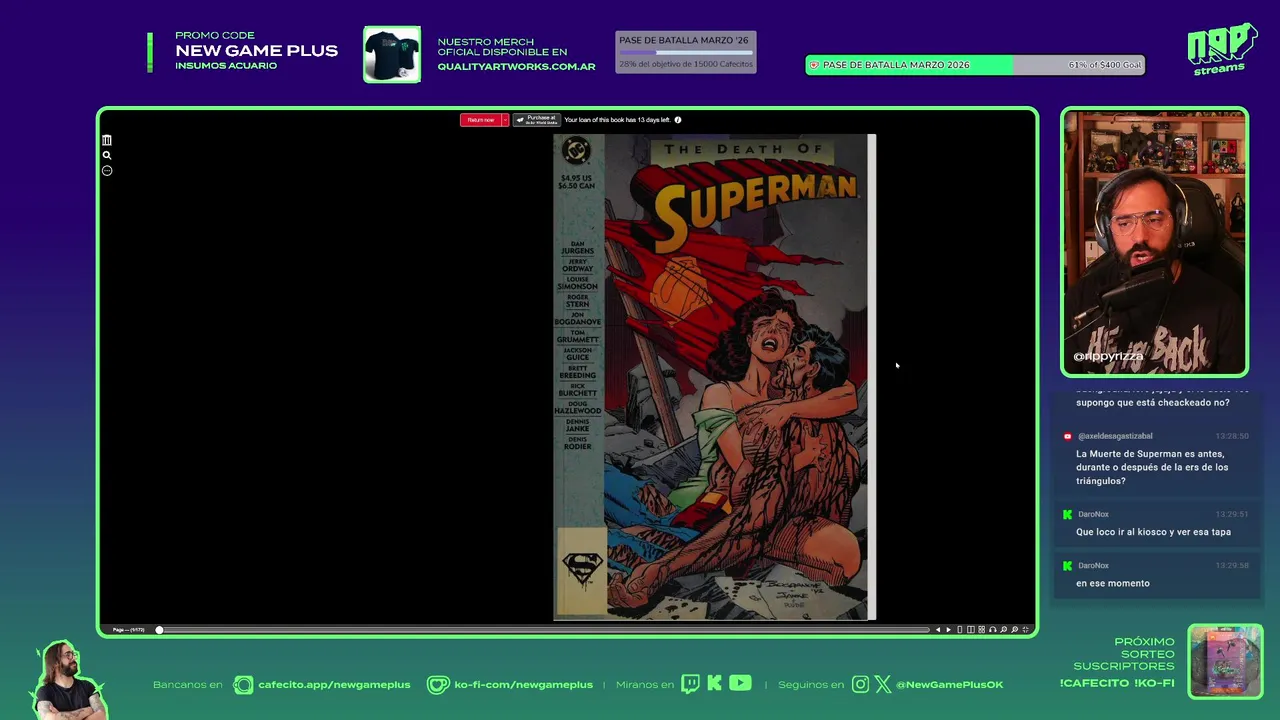Viewport: 1280px width, 720px height.
Task: Click the X icon in the footer
Action: coord(883,684)
